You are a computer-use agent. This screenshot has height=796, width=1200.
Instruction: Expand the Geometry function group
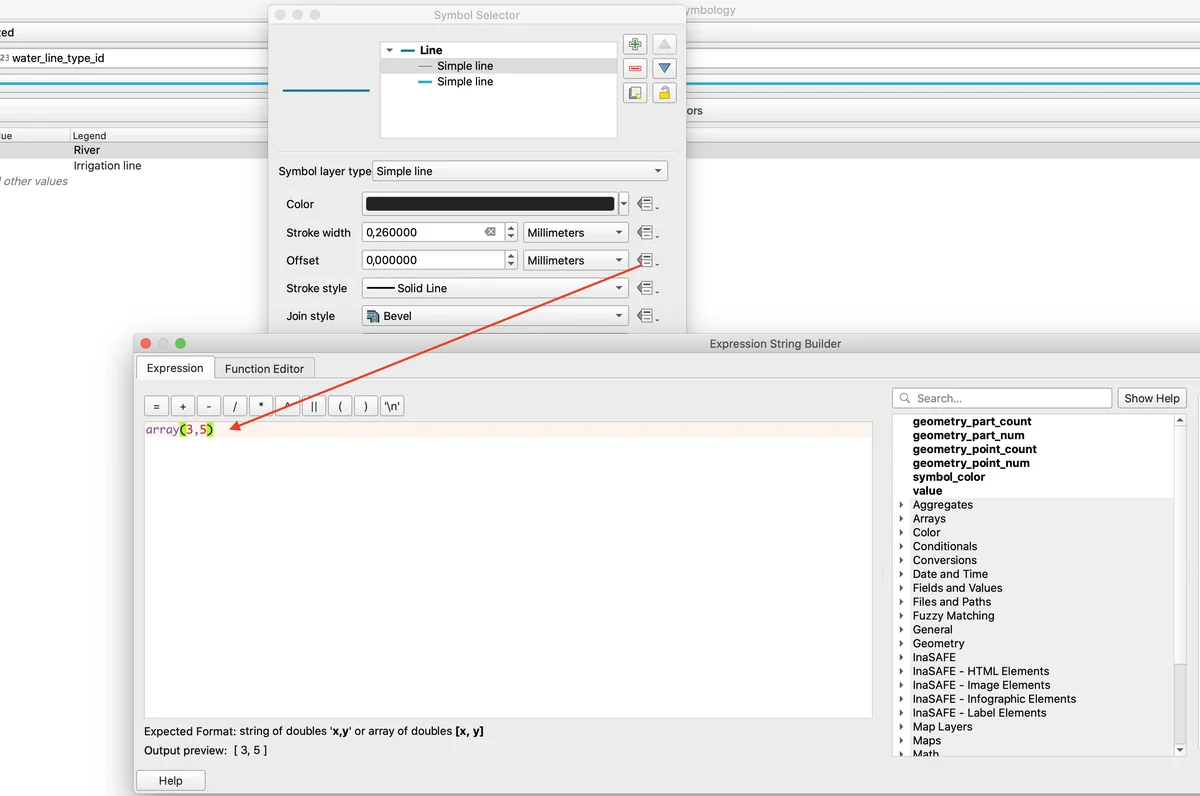click(x=902, y=644)
